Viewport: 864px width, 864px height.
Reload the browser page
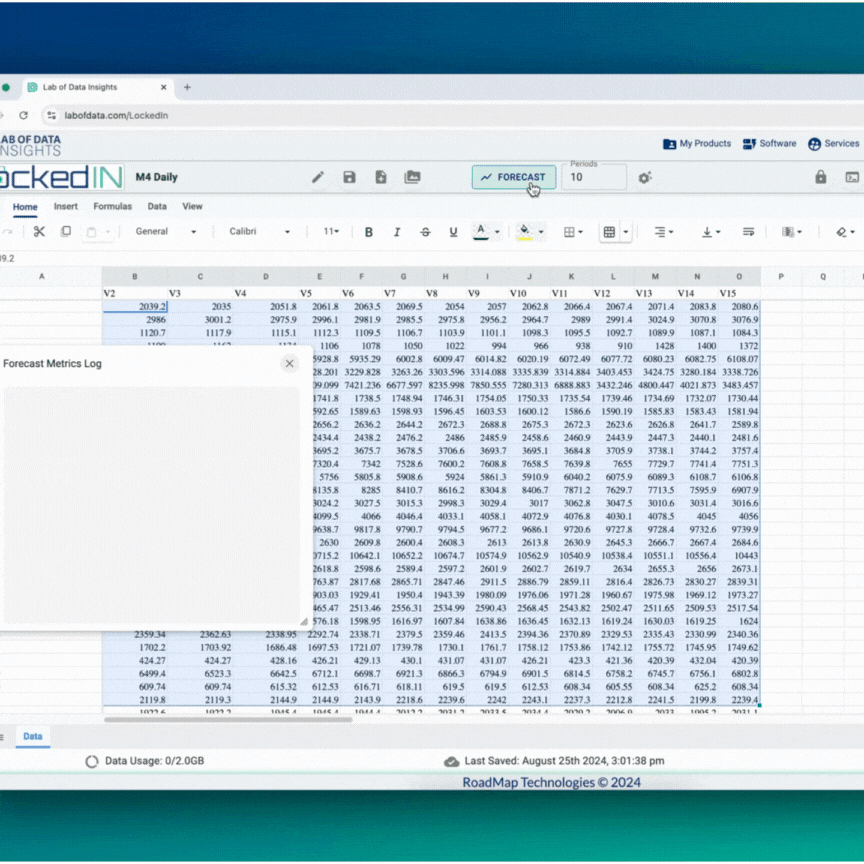click(23, 115)
